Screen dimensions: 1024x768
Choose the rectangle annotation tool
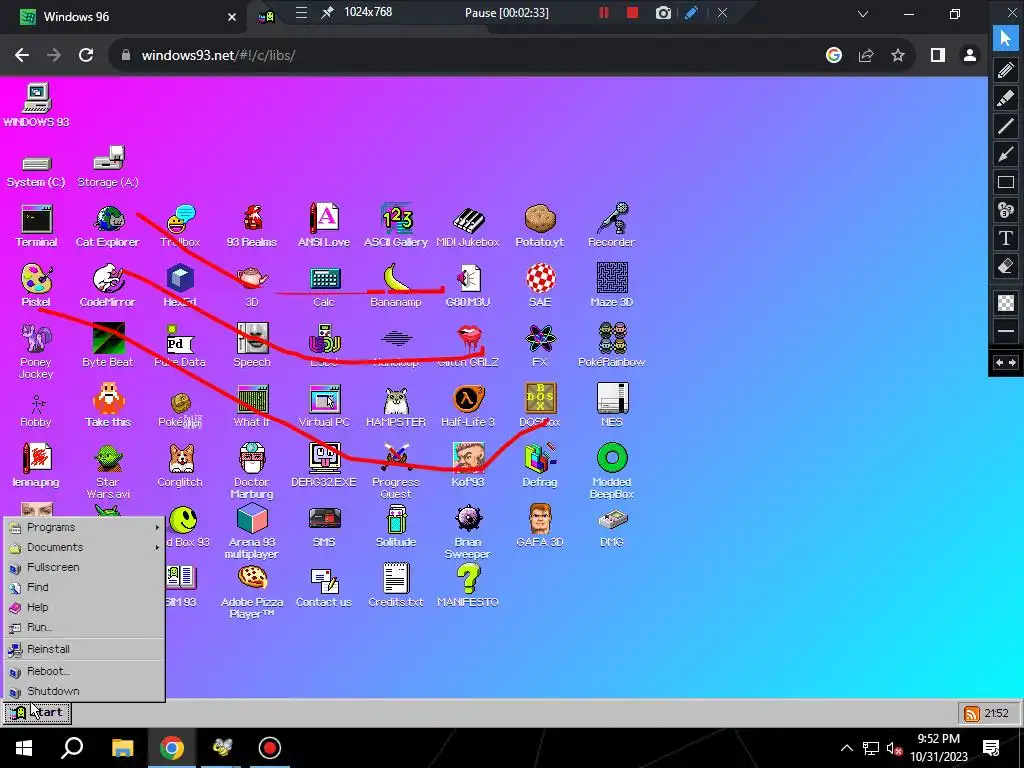click(1006, 182)
